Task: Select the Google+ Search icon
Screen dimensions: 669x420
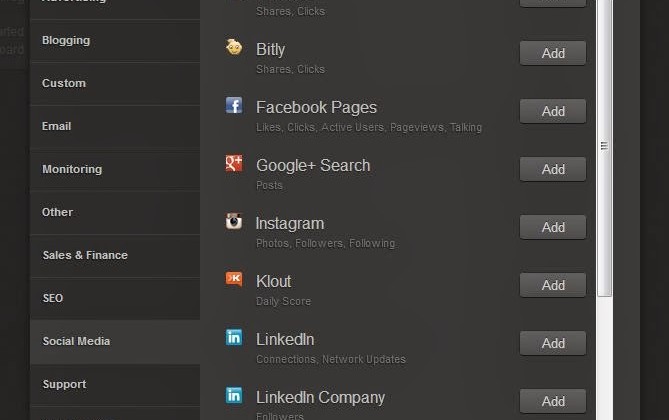Action: pyautogui.click(x=234, y=163)
